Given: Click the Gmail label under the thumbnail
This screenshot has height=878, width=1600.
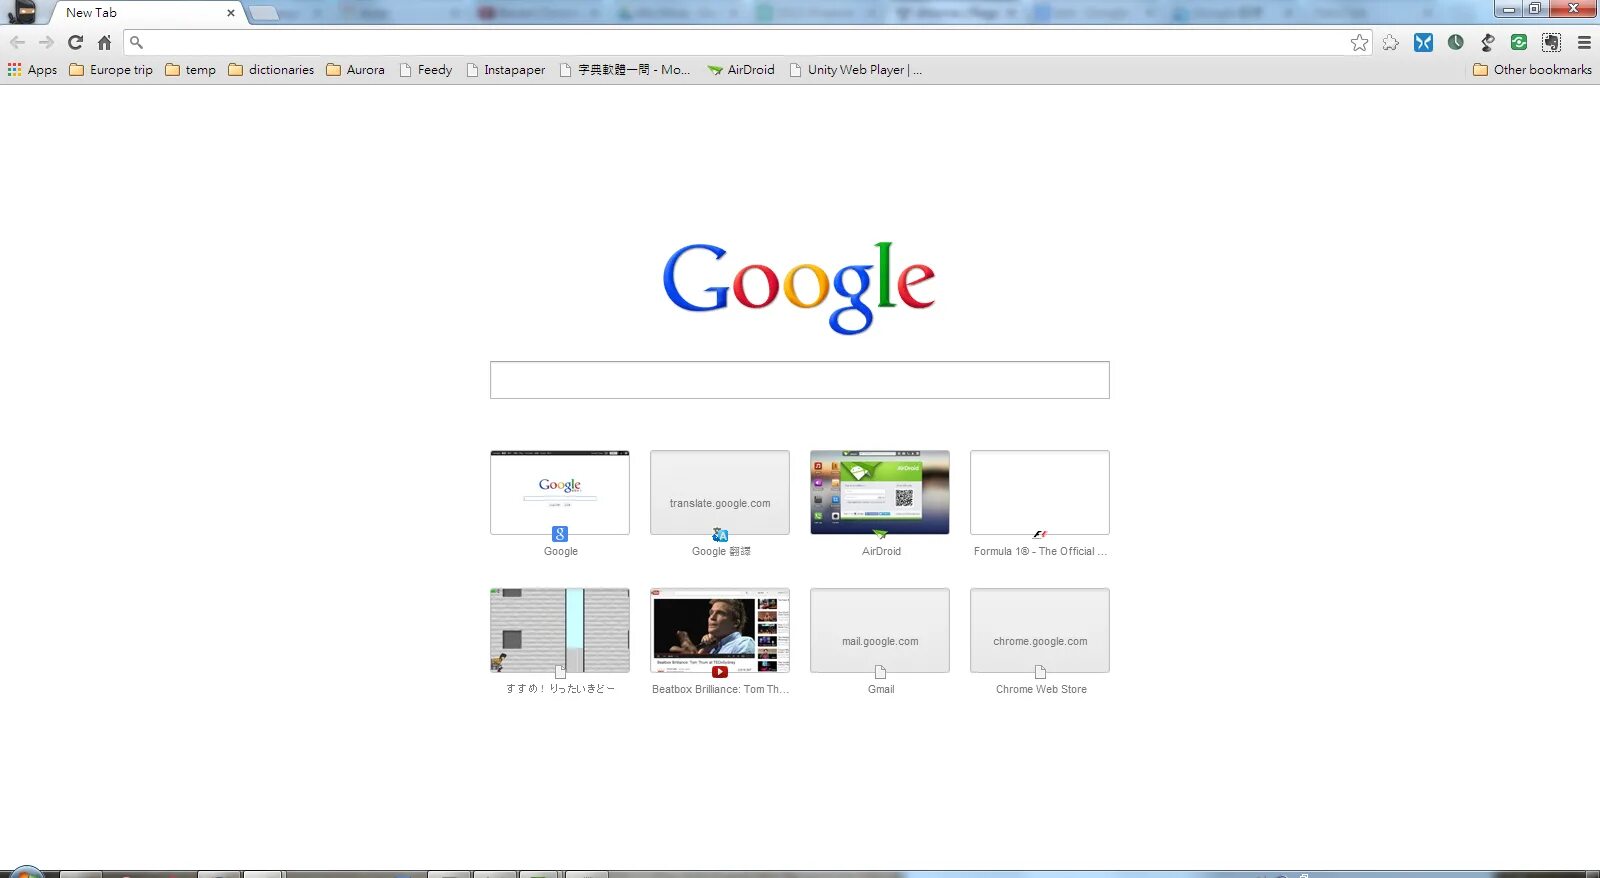Looking at the screenshot, I should pos(881,689).
